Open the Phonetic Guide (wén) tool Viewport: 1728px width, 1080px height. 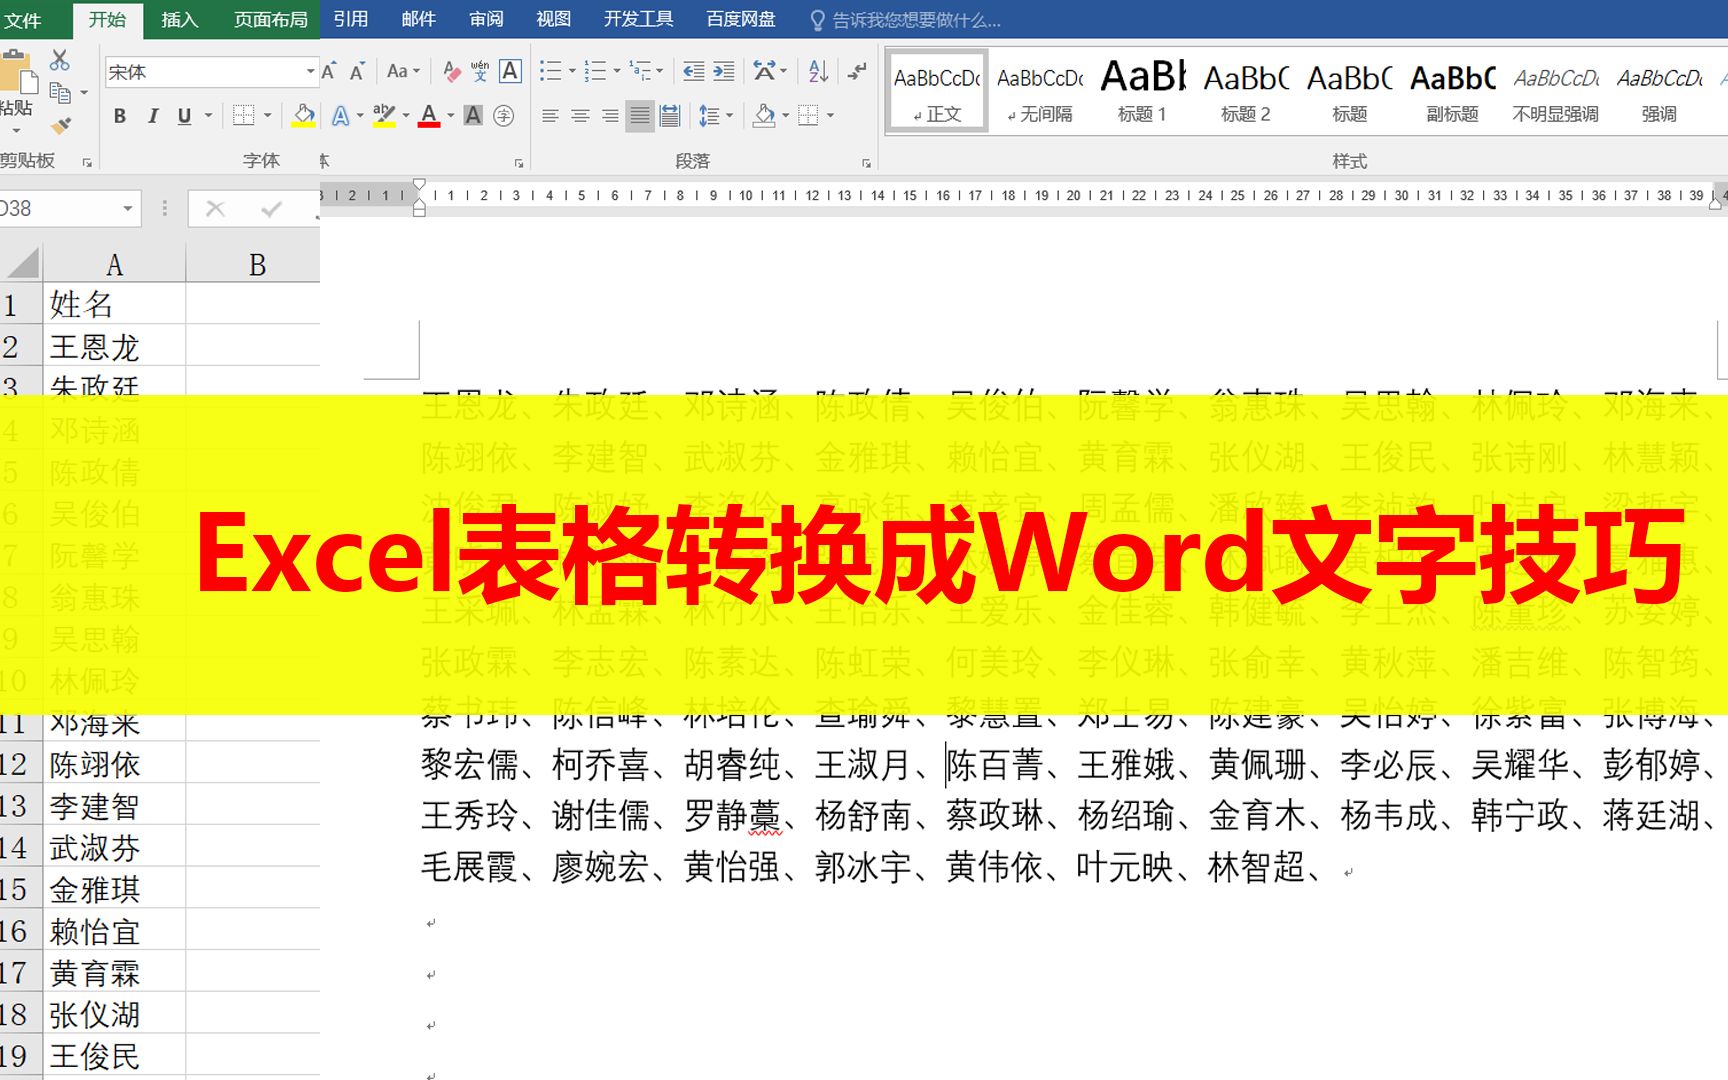pos(481,71)
